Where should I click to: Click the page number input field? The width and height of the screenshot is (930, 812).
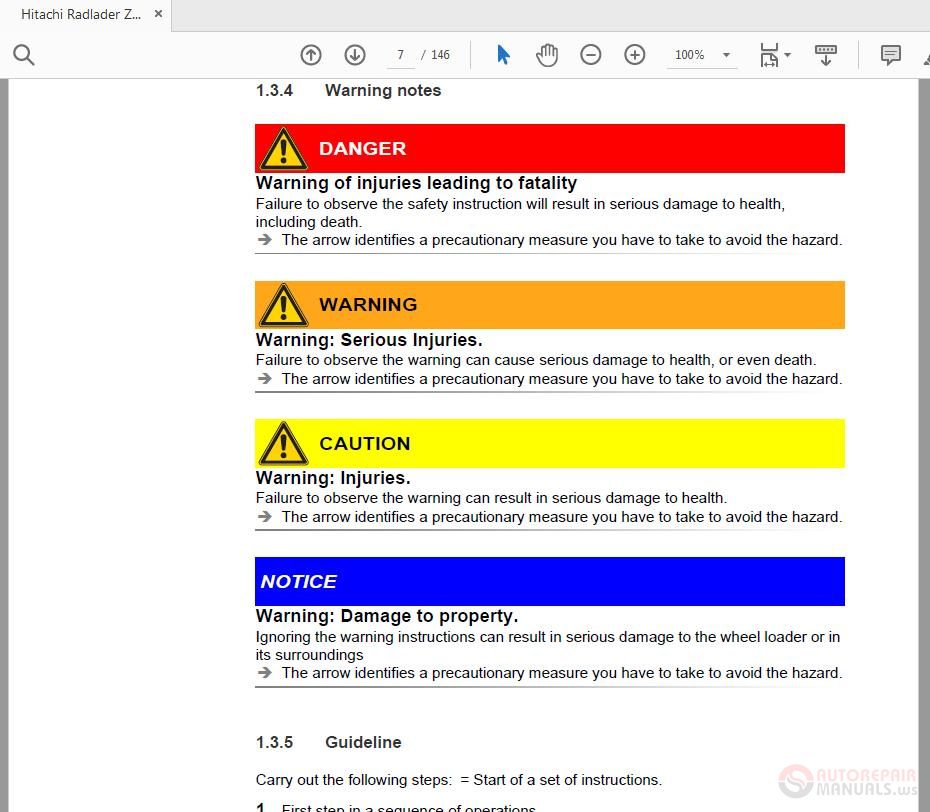(x=401, y=55)
